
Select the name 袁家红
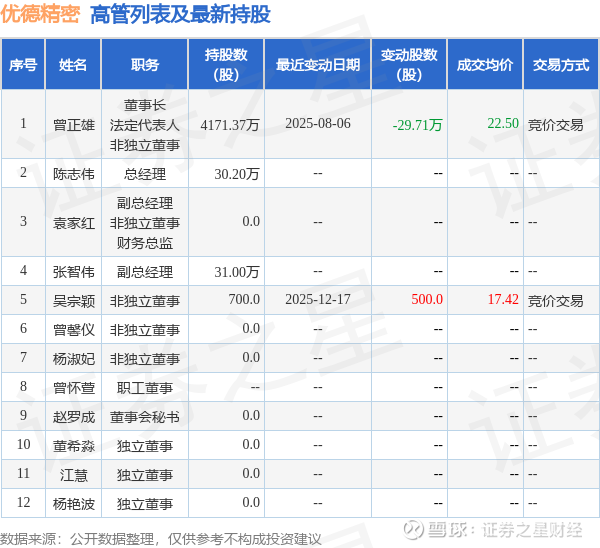click(73, 223)
